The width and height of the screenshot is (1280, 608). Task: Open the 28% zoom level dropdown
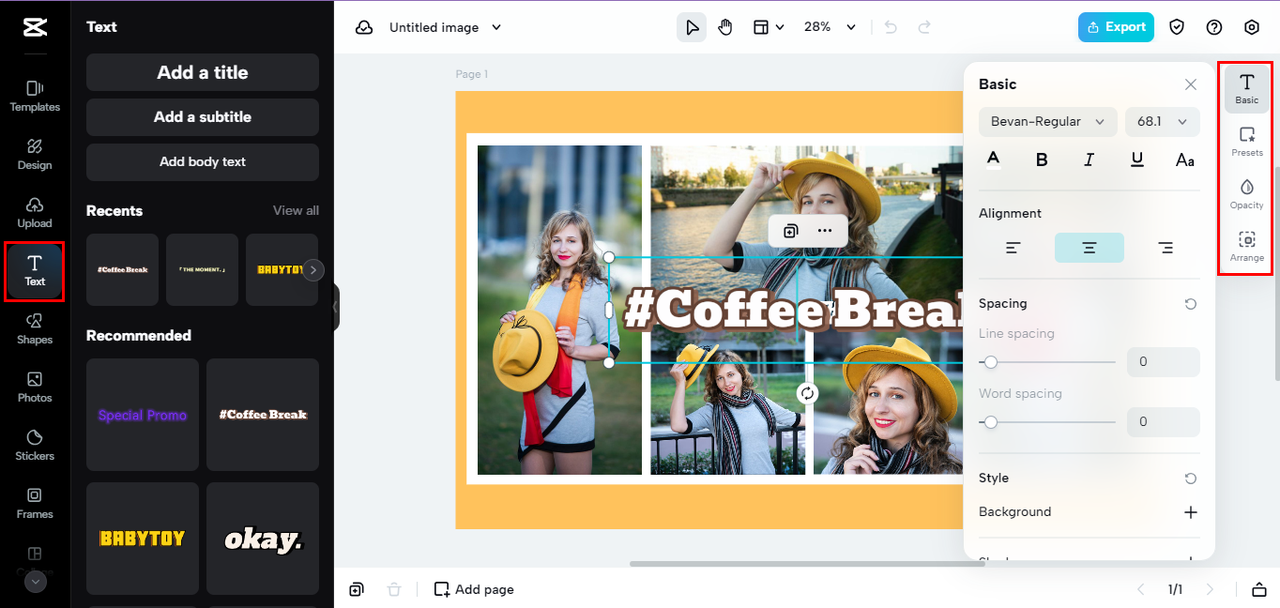(x=830, y=27)
